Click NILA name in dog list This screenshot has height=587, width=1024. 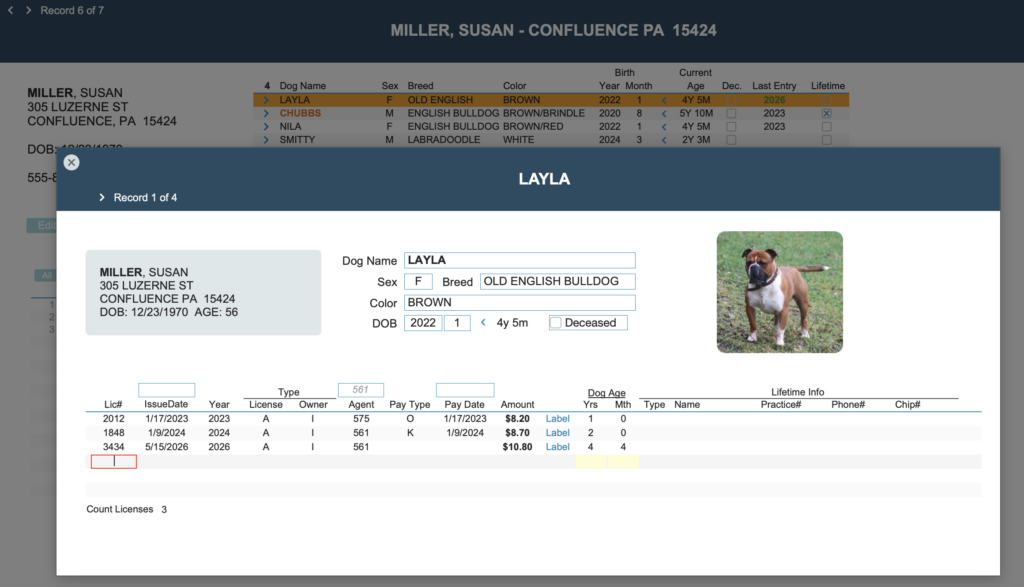[290, 127]
